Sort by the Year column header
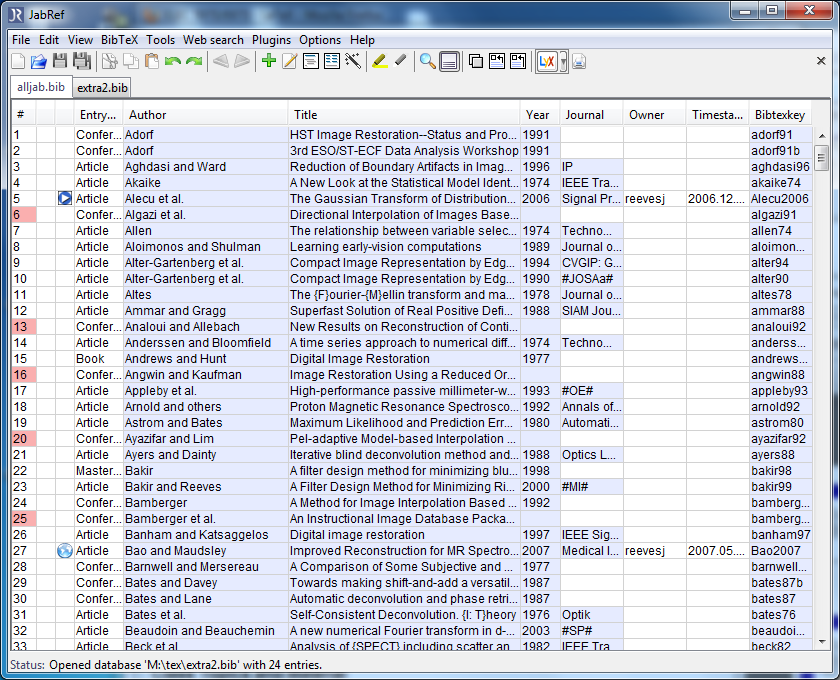The height and width of the screenshot is (680, 840). tap(540, 115)
